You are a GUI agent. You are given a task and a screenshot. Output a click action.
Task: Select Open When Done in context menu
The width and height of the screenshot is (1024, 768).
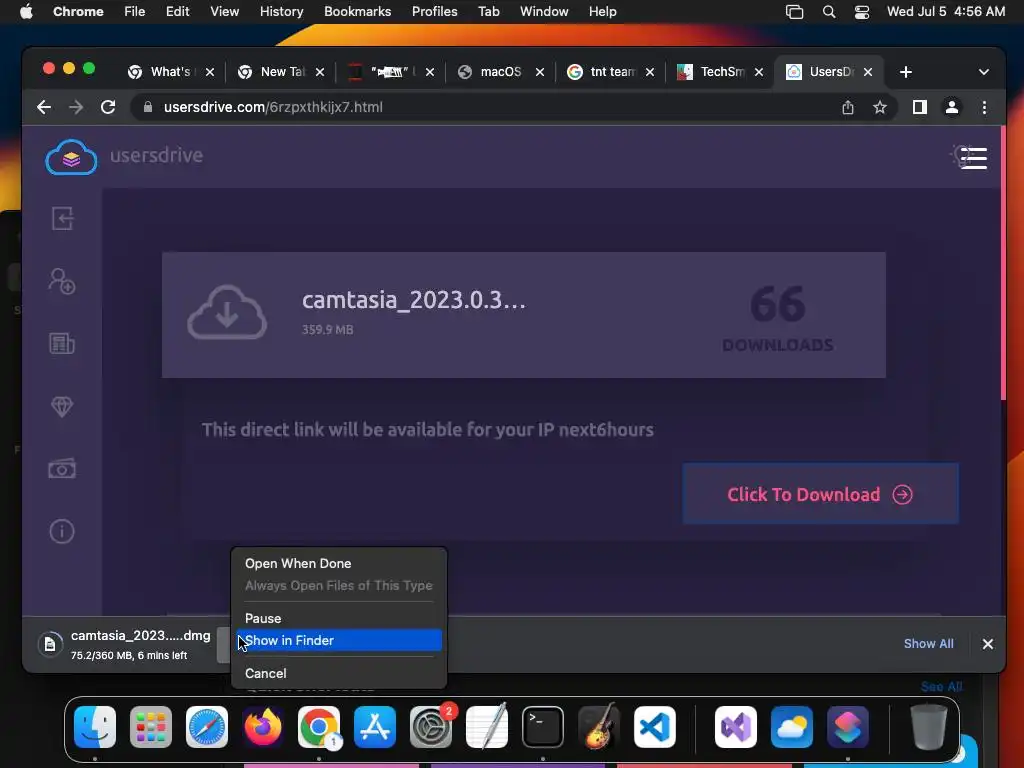[x=339, y=563]
